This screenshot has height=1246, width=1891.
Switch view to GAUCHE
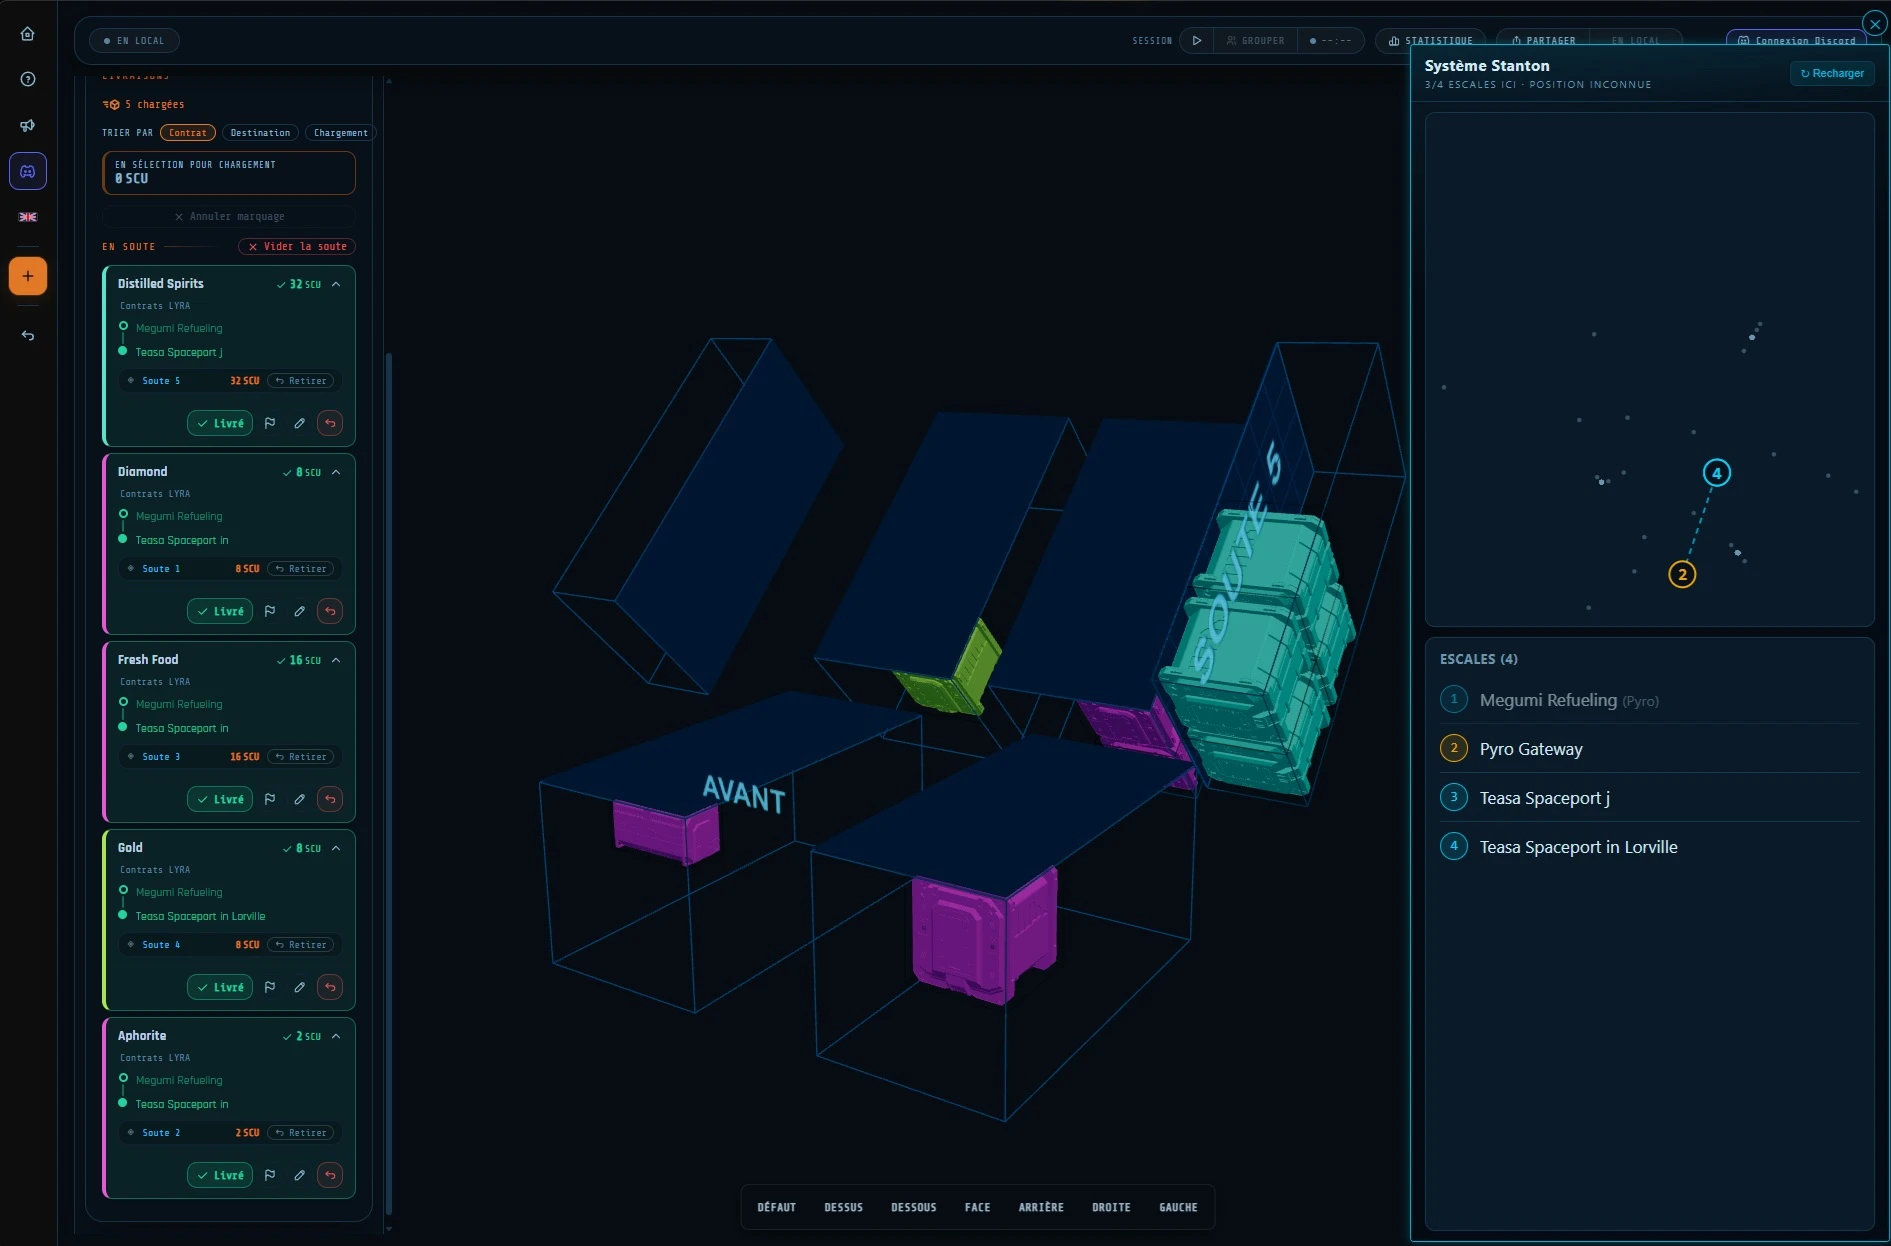1178,1208
